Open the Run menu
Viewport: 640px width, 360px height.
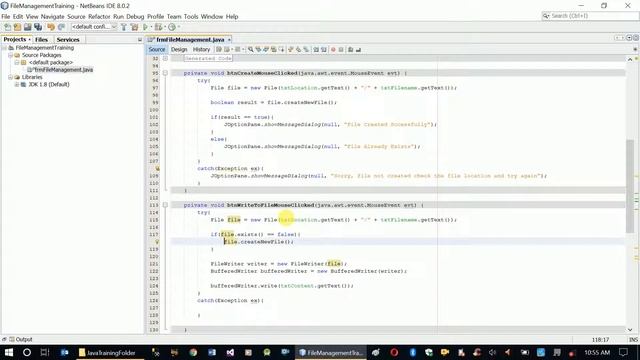point(118,16)
